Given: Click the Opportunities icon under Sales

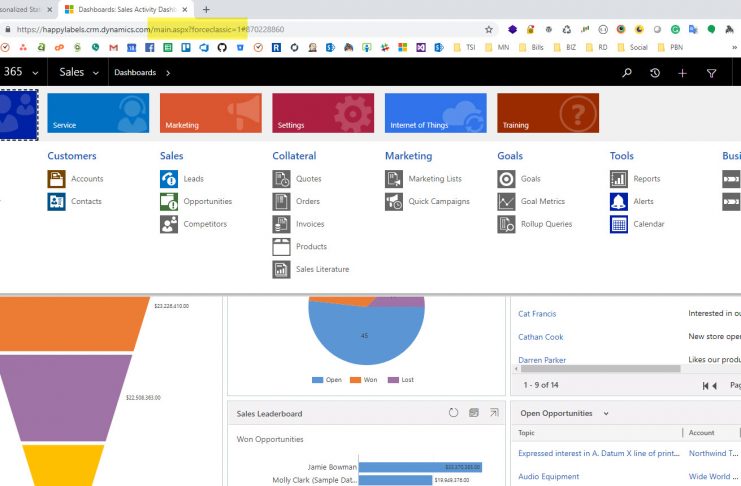Looking at the screenshot, I should pyautogui.click(x=169, y=202).
